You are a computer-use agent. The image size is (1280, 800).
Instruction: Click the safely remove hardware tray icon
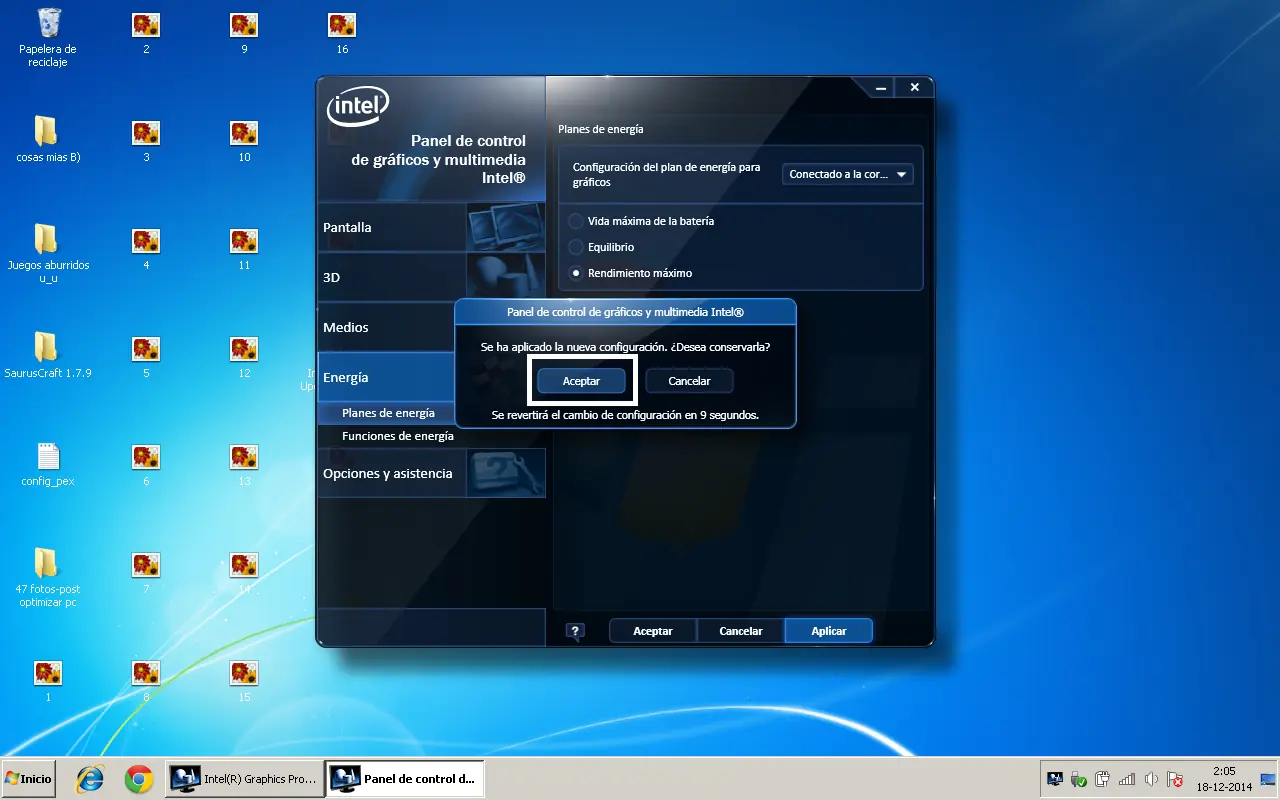(x=1079, y=779)
